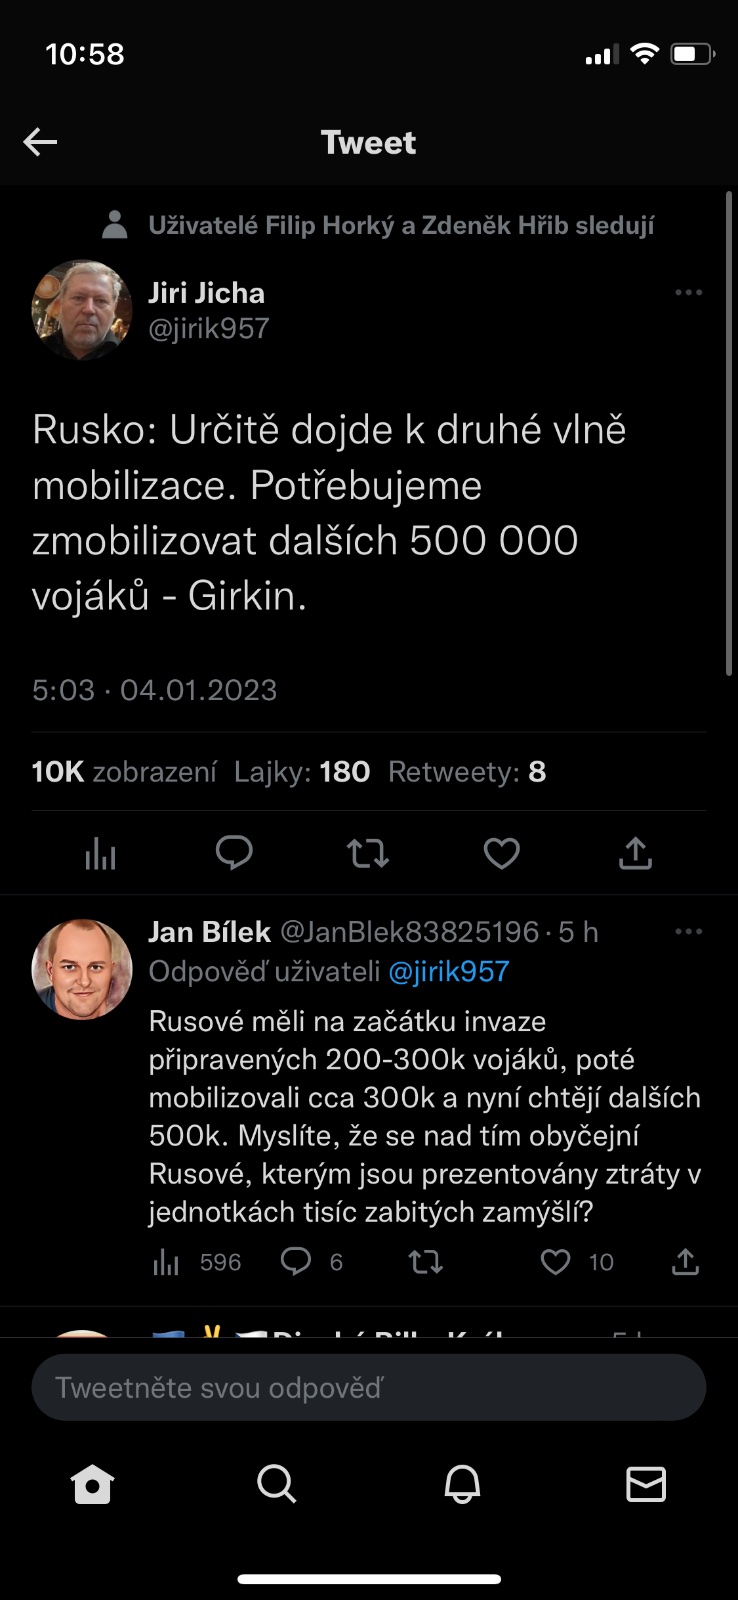The height and width of the screenshot is (1600, 738).
Task: Open the Messages envelope tab
Action: pyautogui.click(x=646, y=1485)
